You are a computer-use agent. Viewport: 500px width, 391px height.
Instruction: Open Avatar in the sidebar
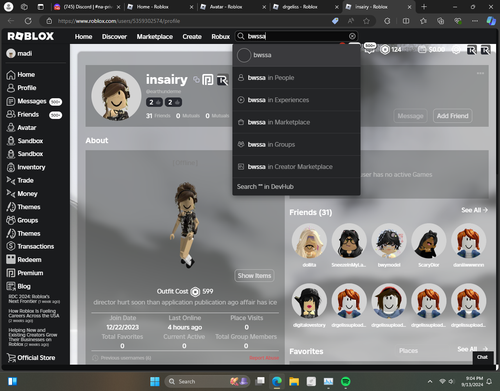(x=21, y=128)
